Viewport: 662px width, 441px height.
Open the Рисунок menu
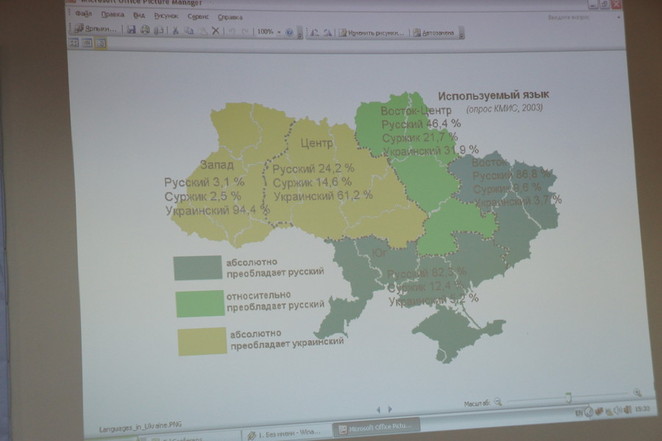pos(165,16)
